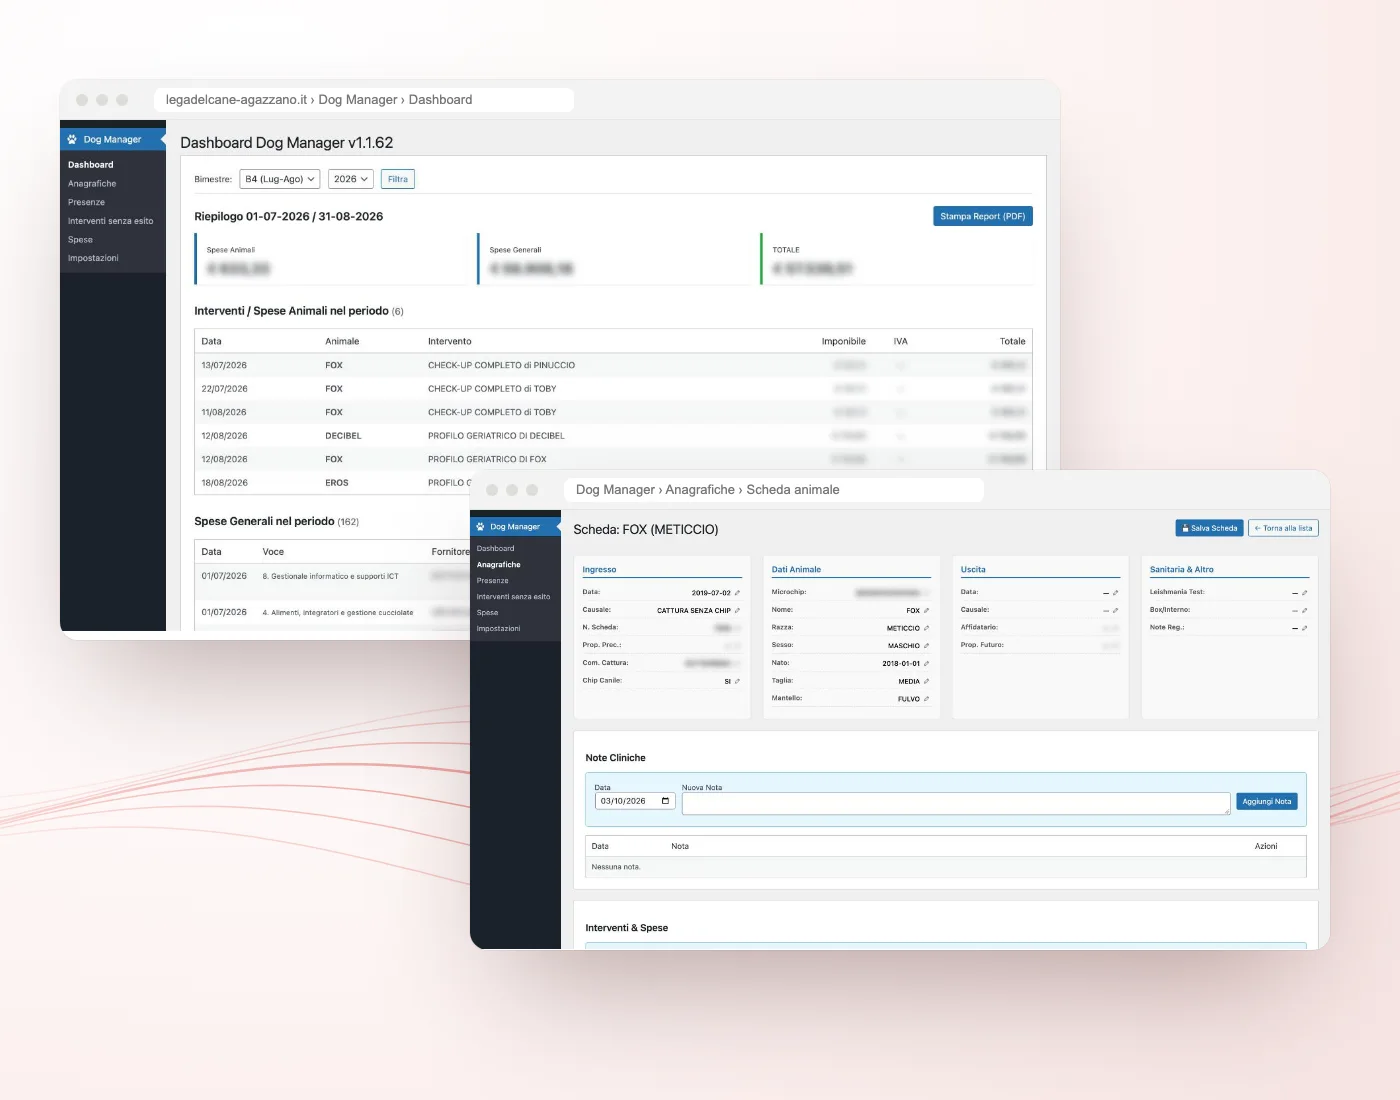Click the pencil icon next to Taglia MEDIA
This screenshot has height=1100, width=1400.
click(x=926, y=681)
